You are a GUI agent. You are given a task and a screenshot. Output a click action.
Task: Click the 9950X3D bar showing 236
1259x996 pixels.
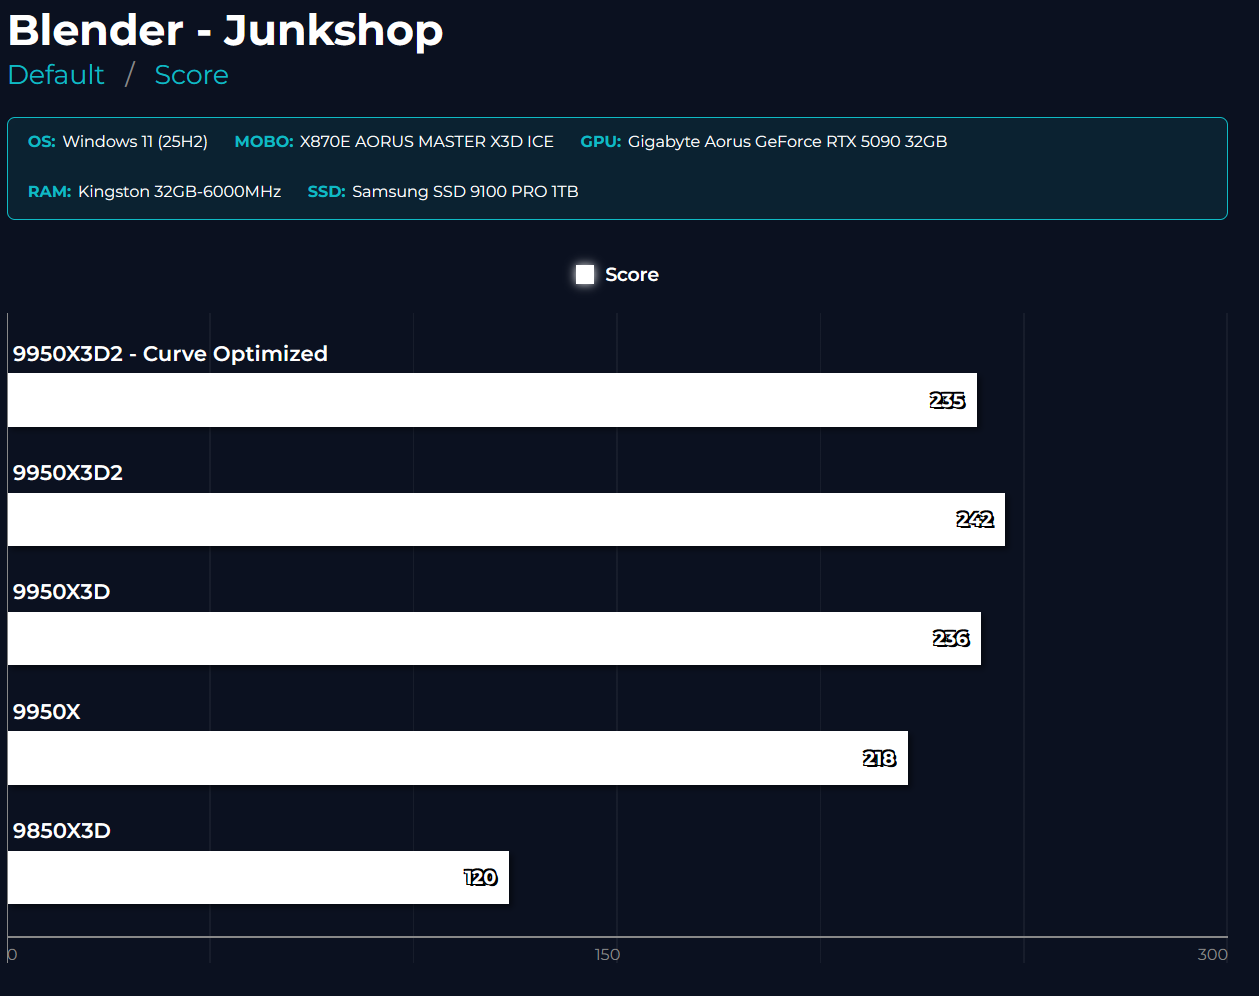pos(494,638)
